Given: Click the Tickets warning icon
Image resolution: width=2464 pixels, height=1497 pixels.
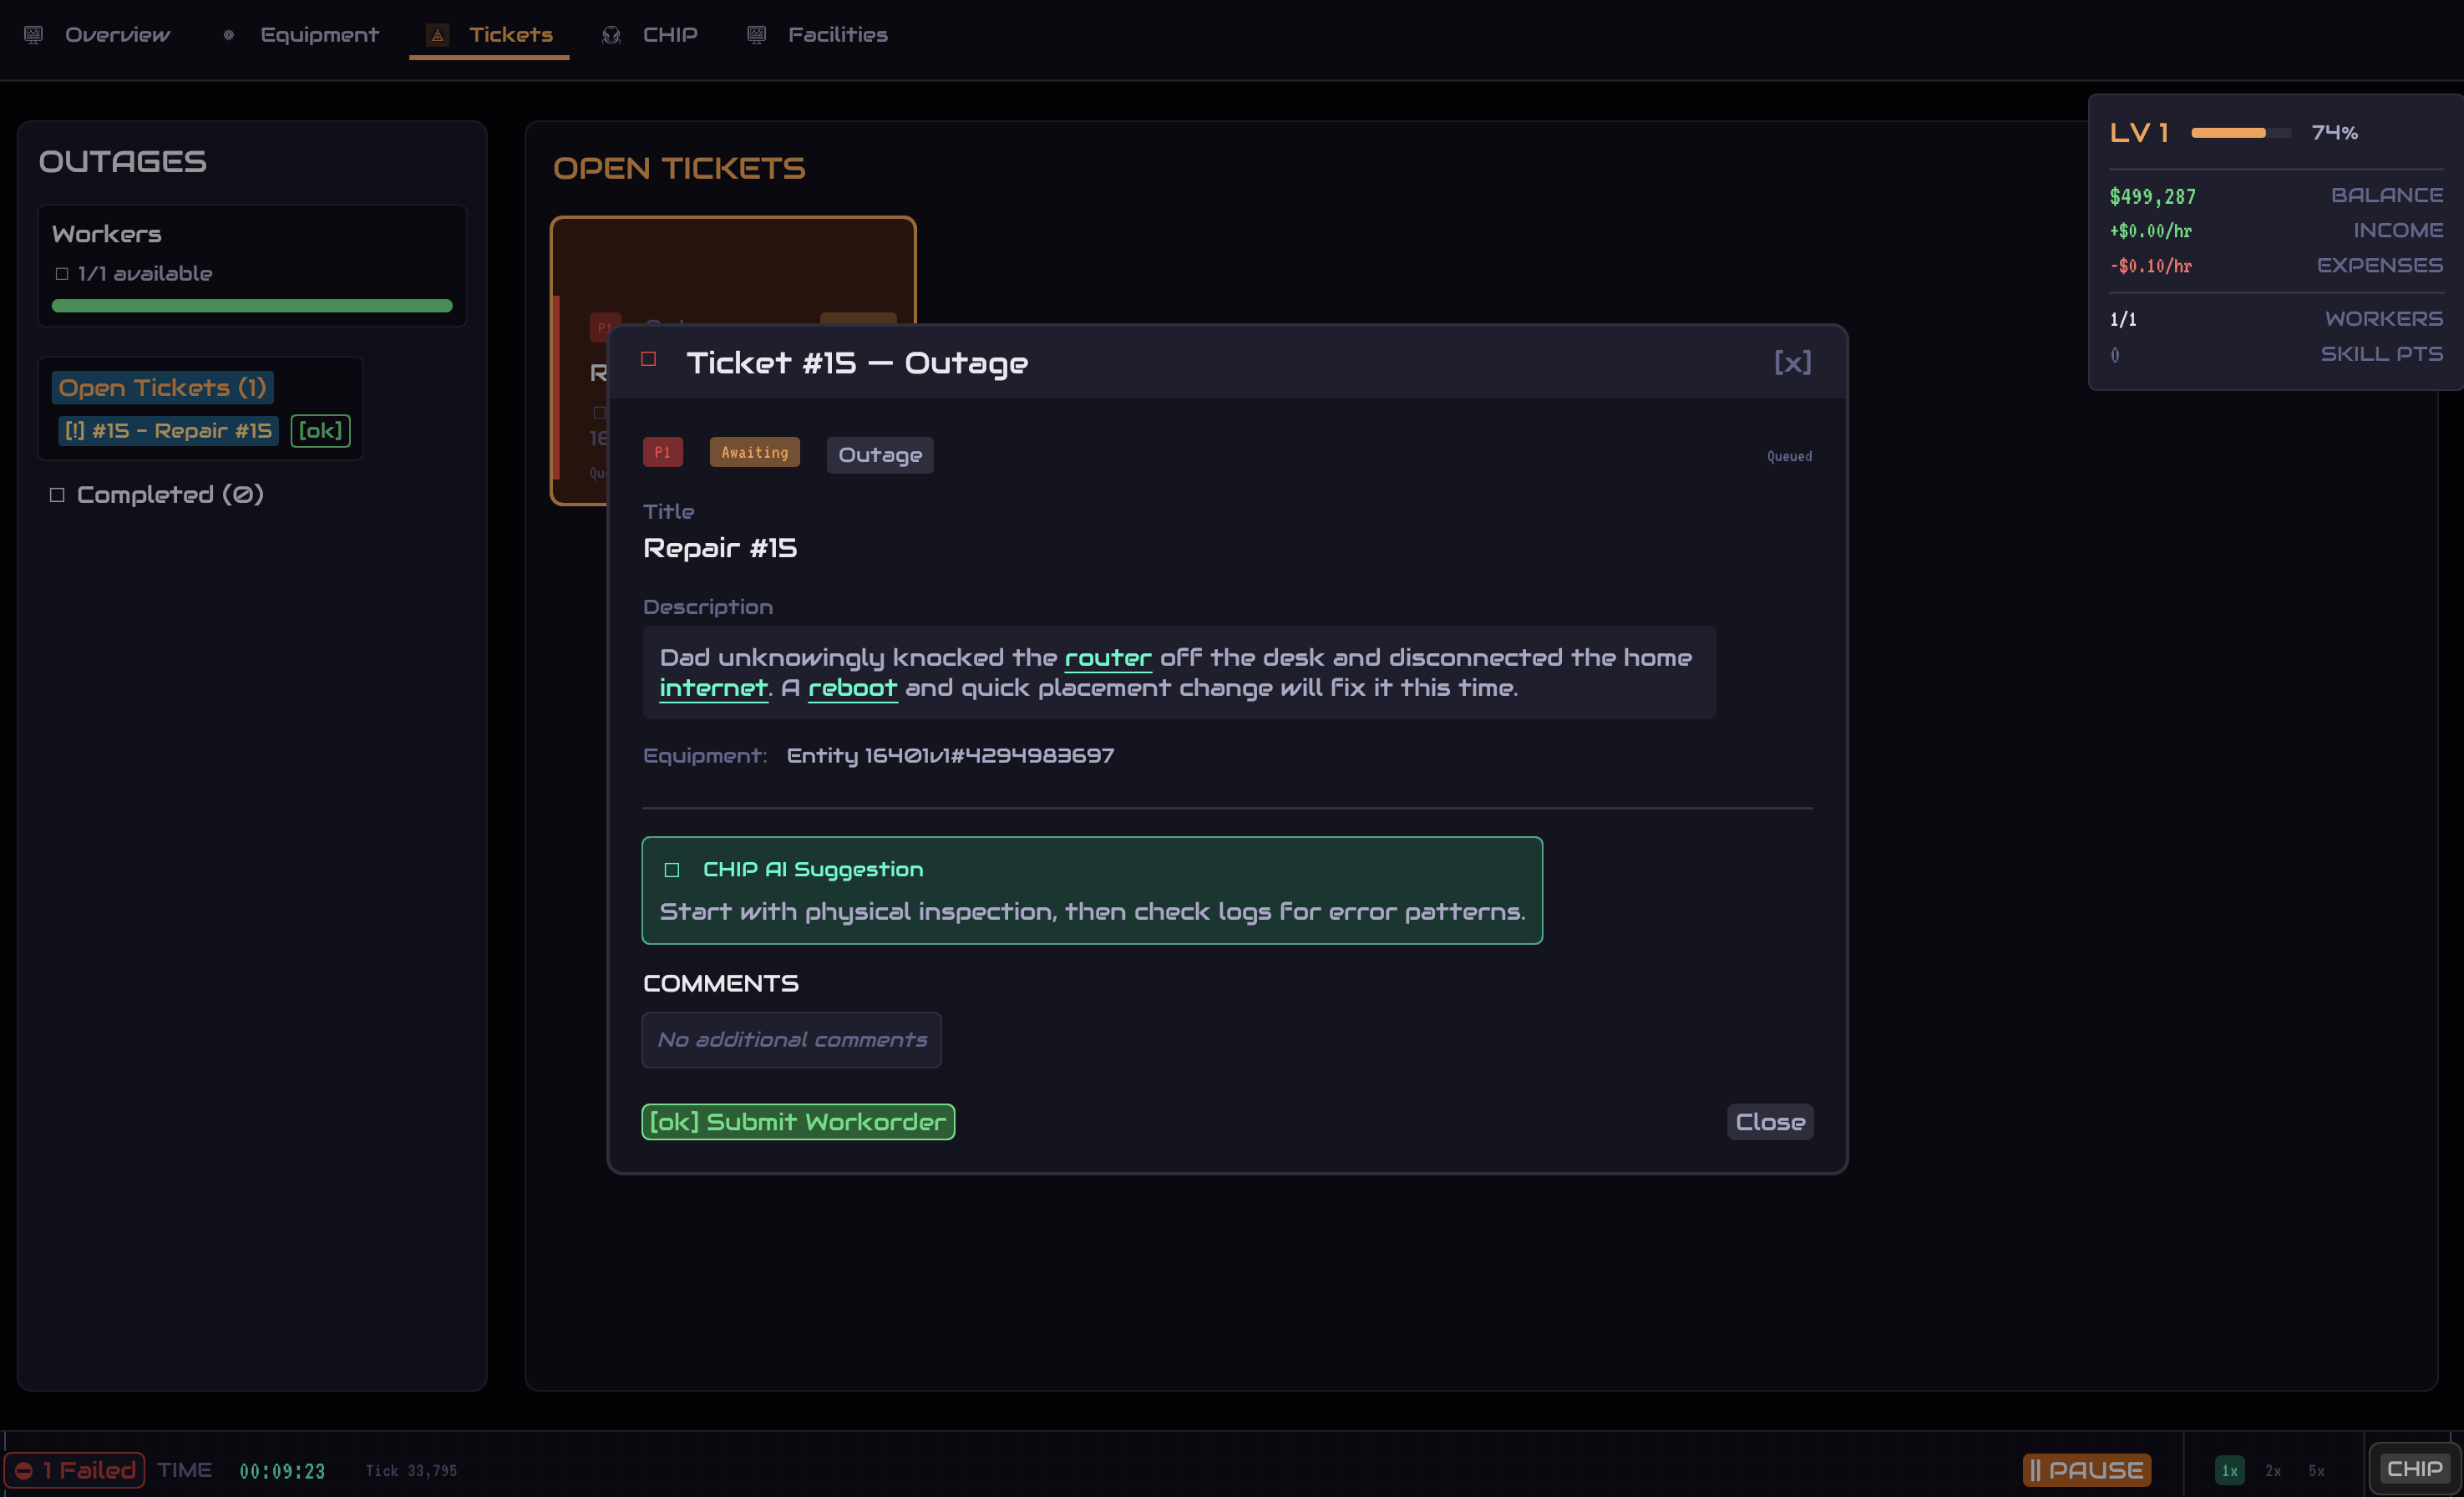Looking at the screenshot, I should click(437, 35).
